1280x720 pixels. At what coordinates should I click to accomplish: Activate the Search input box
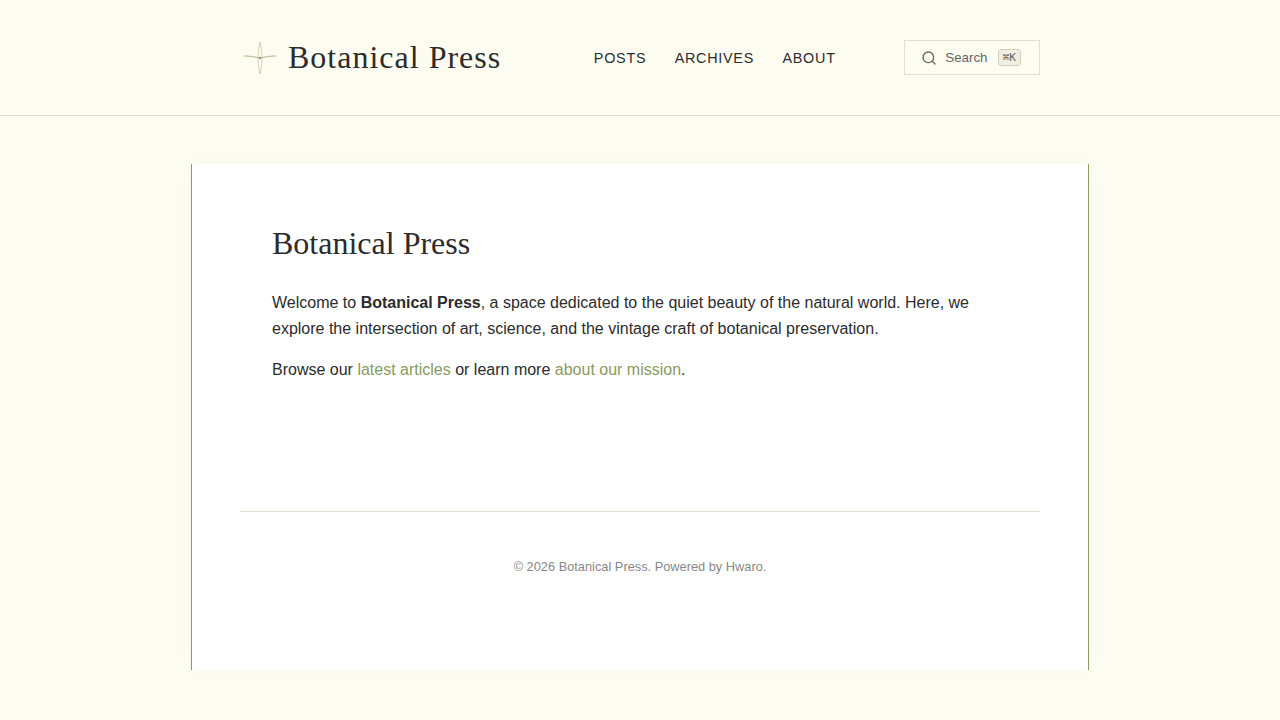971,57
